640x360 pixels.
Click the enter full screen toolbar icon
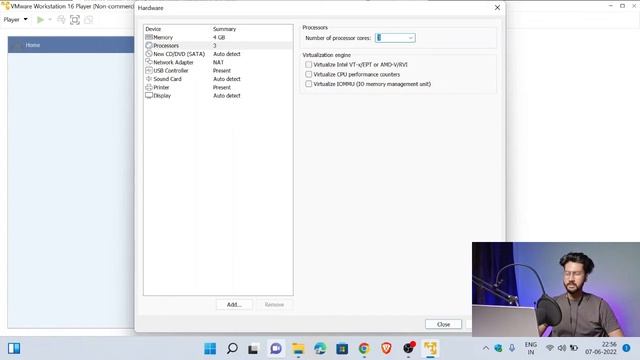coord(75,20)
